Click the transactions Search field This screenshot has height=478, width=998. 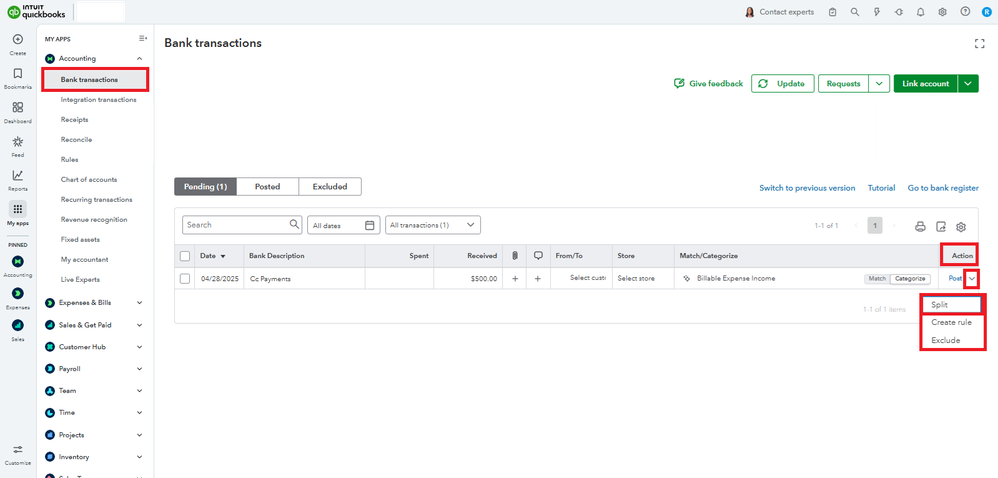click(x=242, y=225)
